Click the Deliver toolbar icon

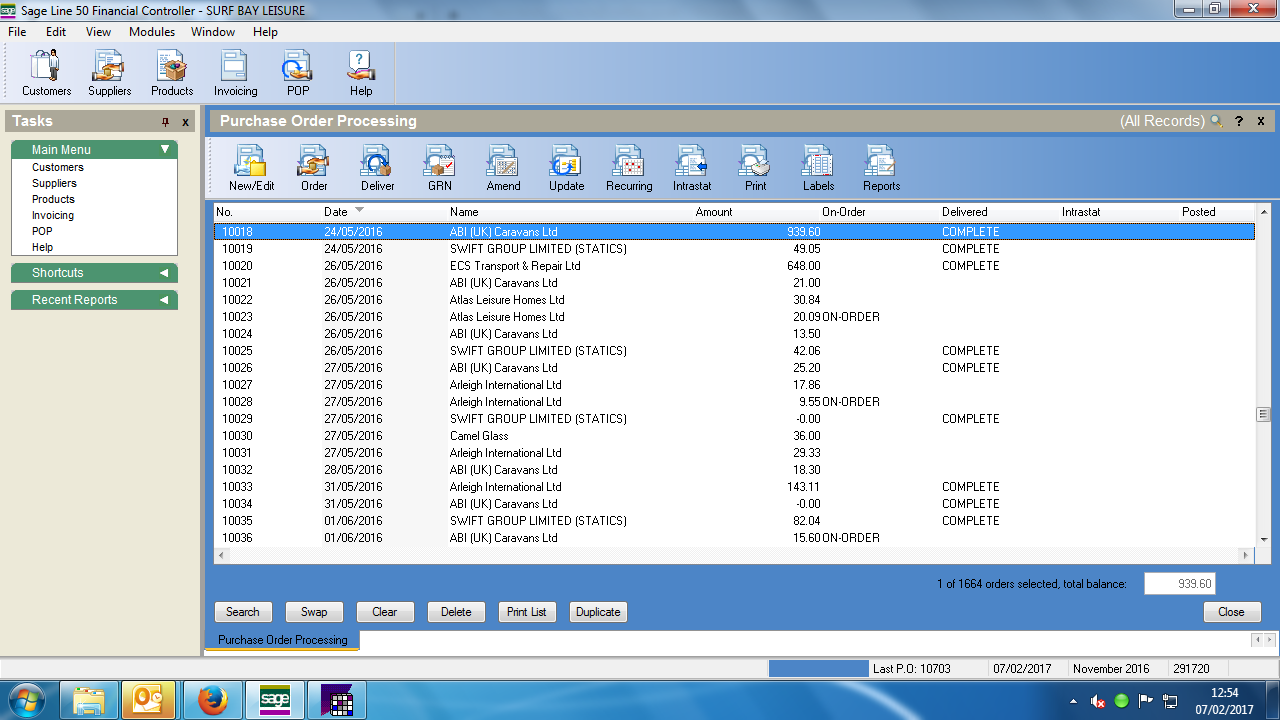[x=377, y=168]
